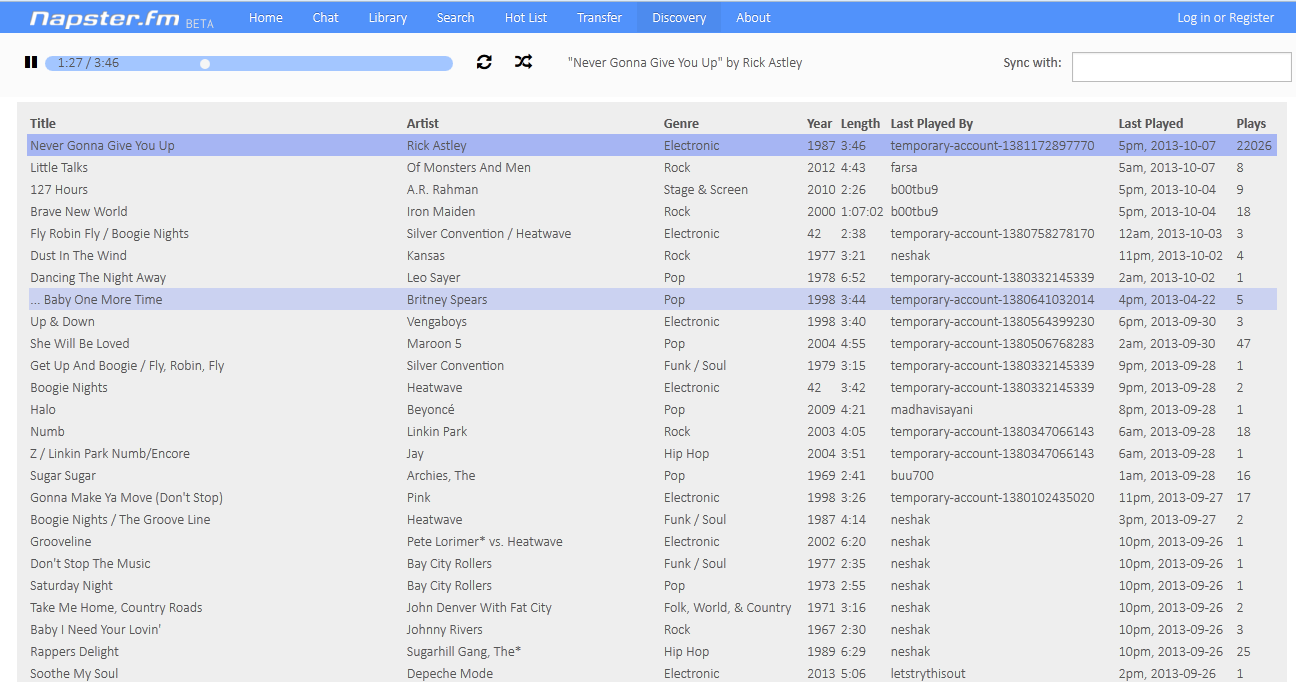Sort by the 'Last Played' column header
The image size is (1296, 682).
tap(1151, 124)
